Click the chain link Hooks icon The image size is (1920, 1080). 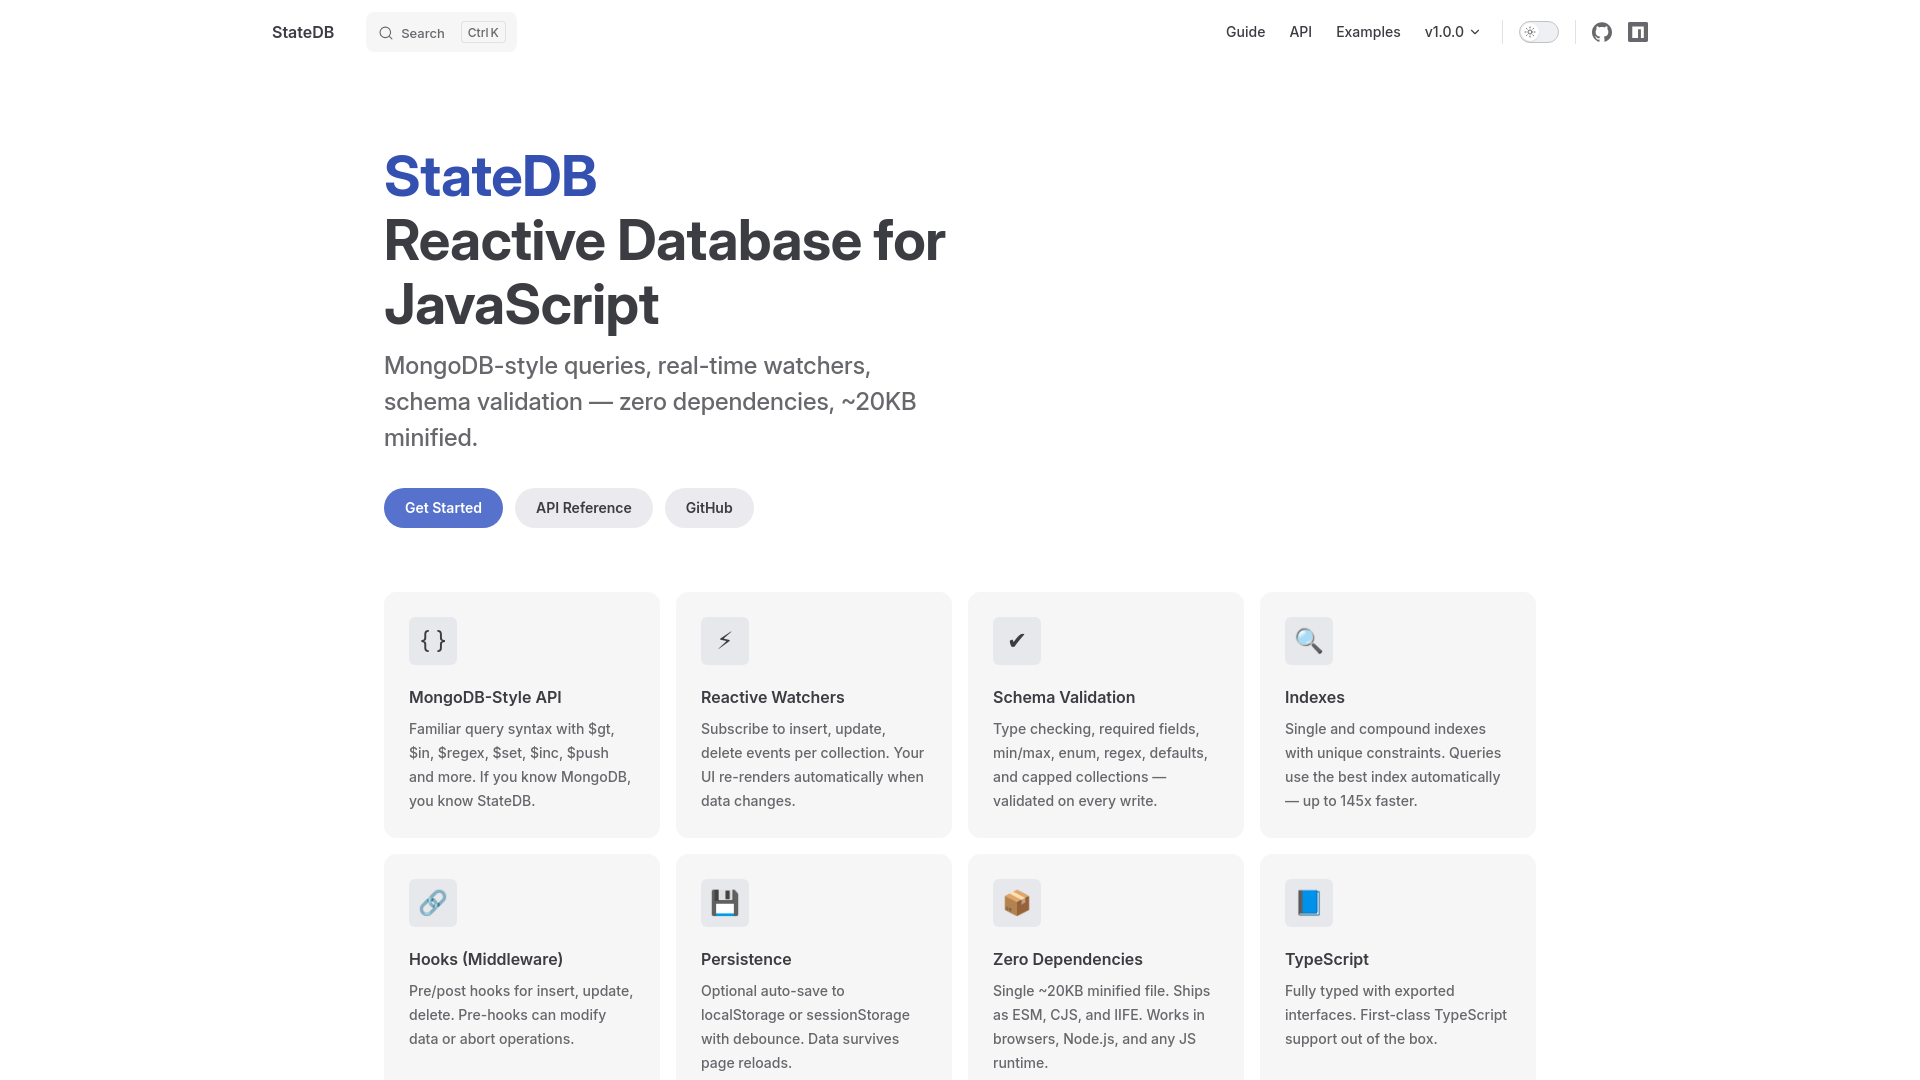click(x=433, y=903)
